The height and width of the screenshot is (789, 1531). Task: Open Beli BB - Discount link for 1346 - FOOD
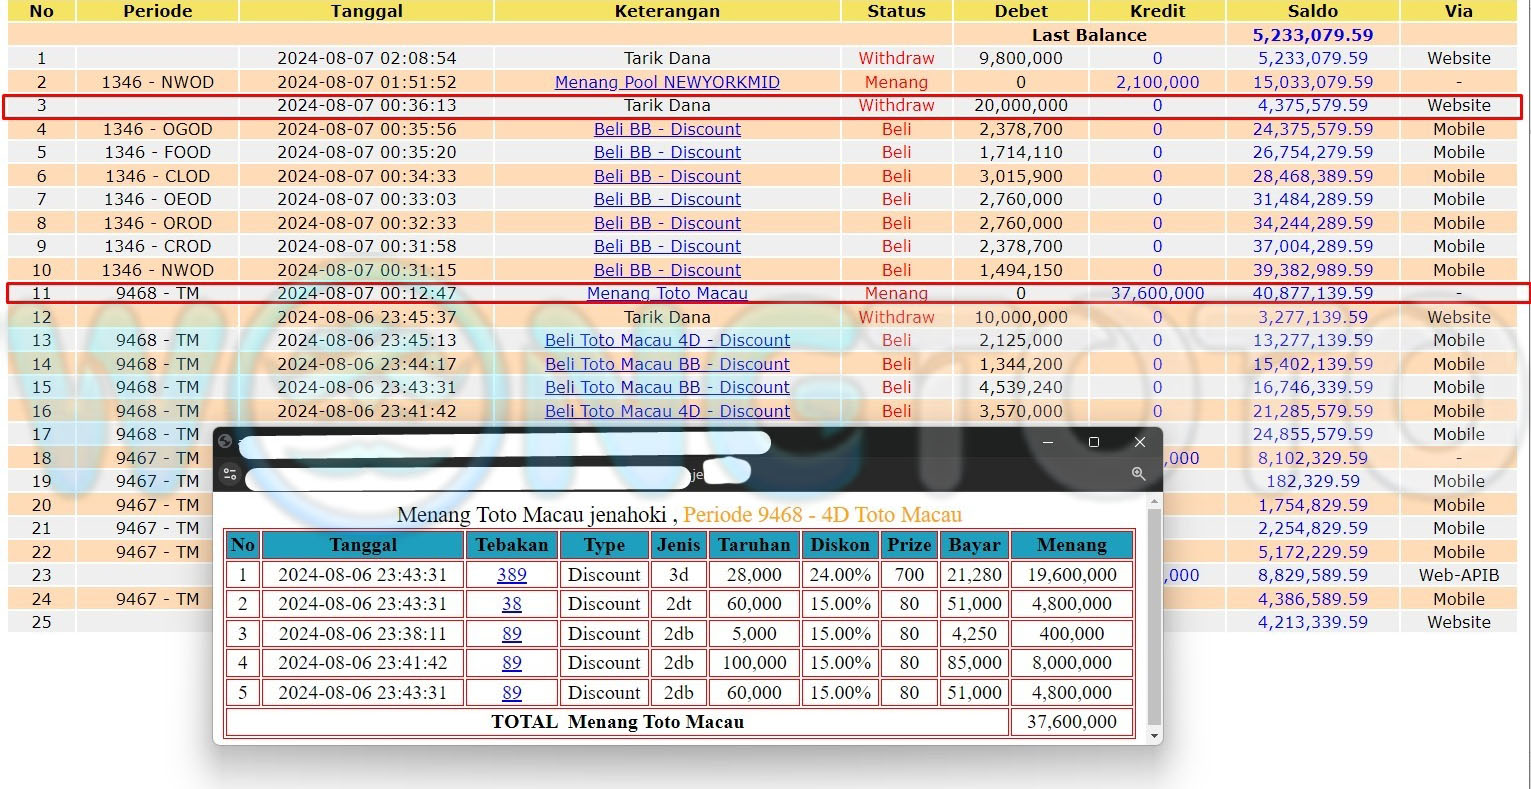667,152
